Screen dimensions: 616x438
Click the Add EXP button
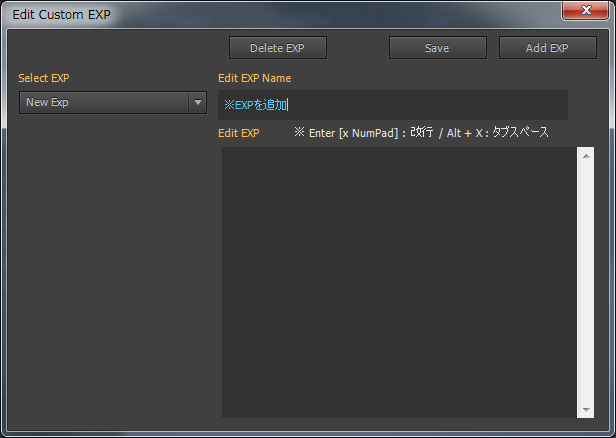(548, 48)
